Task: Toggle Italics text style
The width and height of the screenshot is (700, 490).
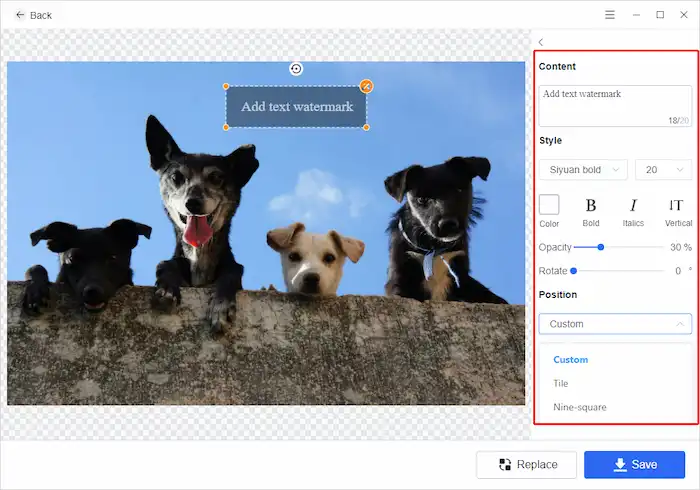Action: point(633,212)
